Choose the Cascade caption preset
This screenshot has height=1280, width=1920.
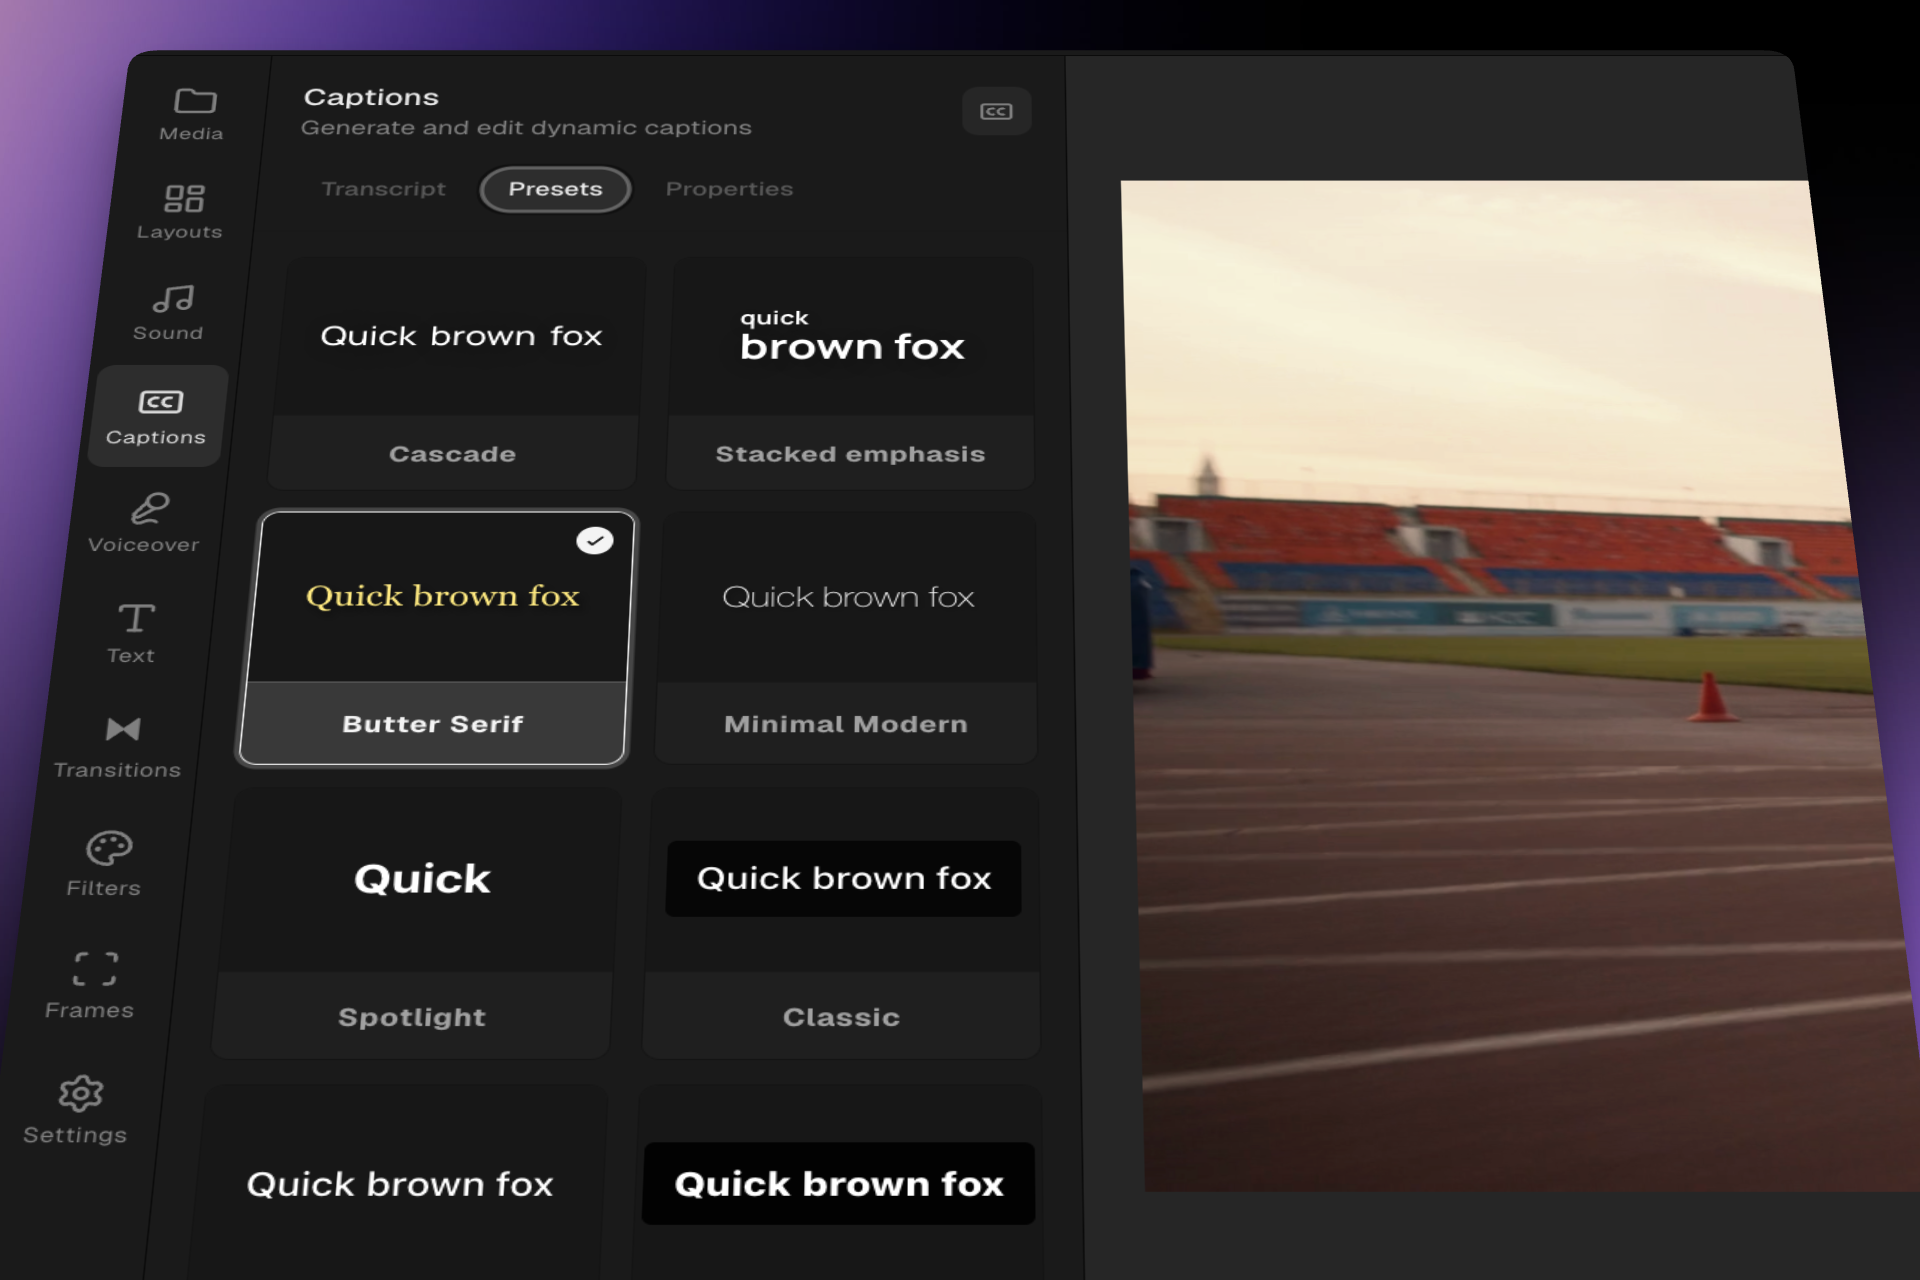tap(458, 372)
